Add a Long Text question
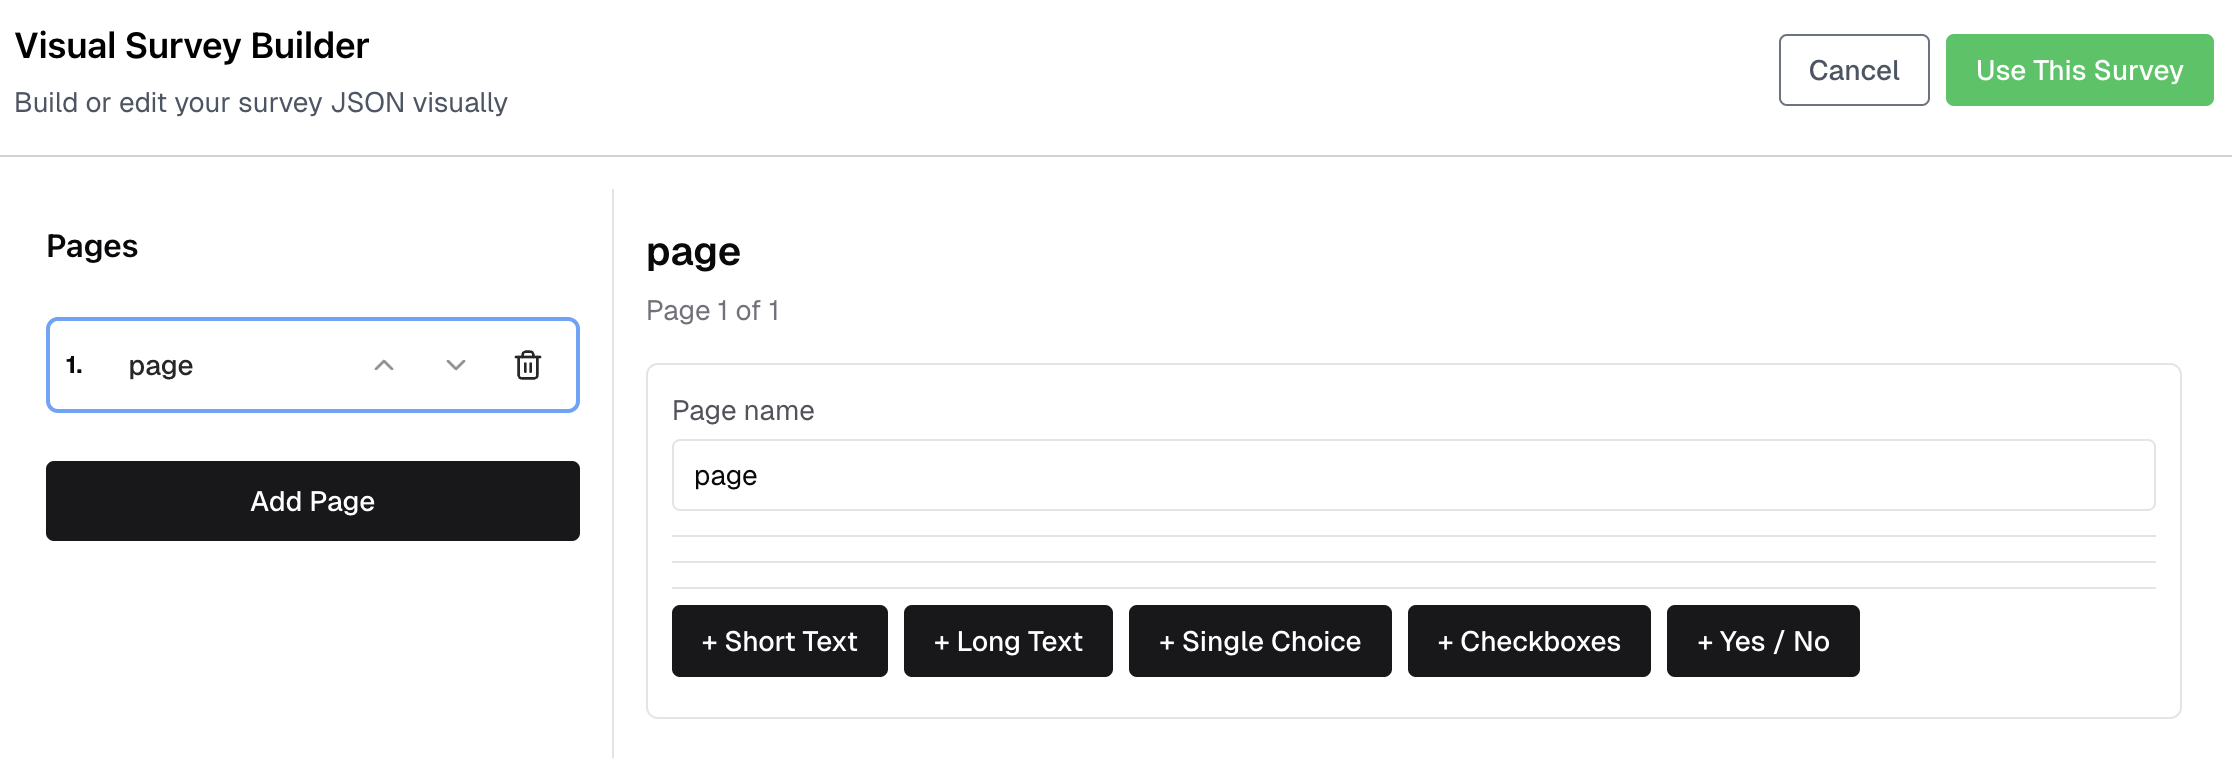Image resolution: width=2232 pixels, height=758 pixels. click(1007, 641)
